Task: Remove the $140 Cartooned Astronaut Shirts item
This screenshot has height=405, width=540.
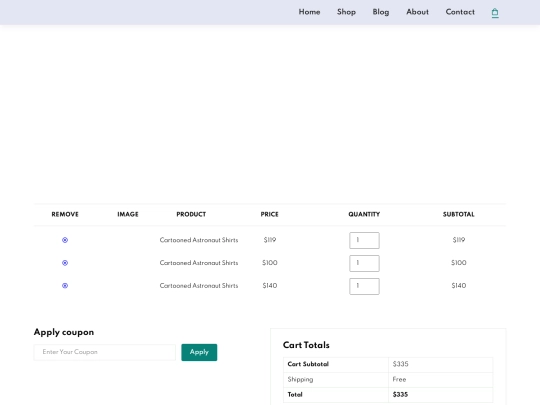Action: [x=65, y=285]
